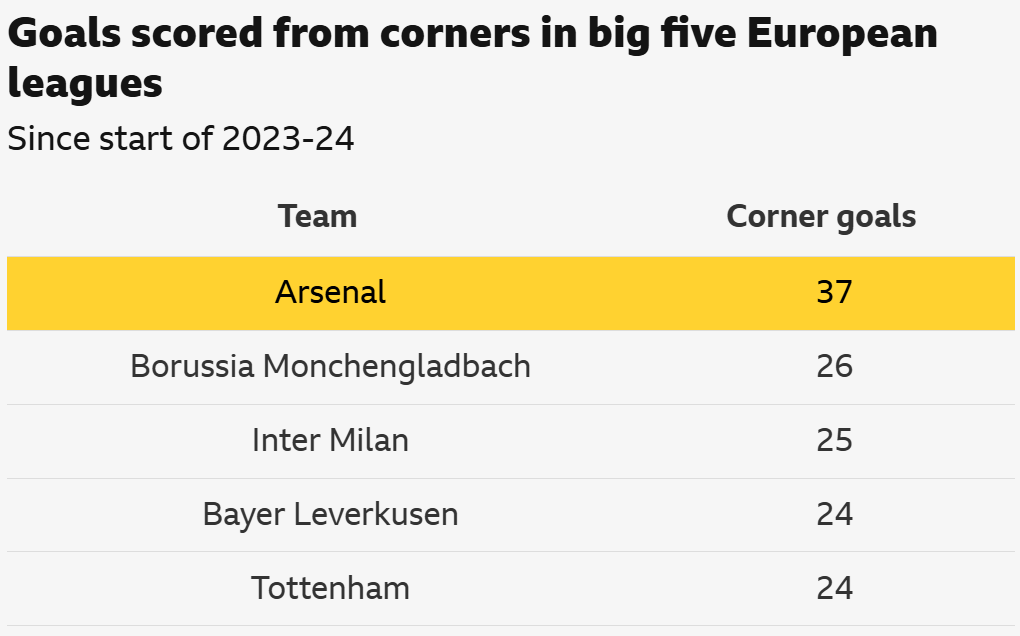Select the Bayer Leverkusen team cell
The width and height of the screenshot is (1020, 636).
pos(330,515)
